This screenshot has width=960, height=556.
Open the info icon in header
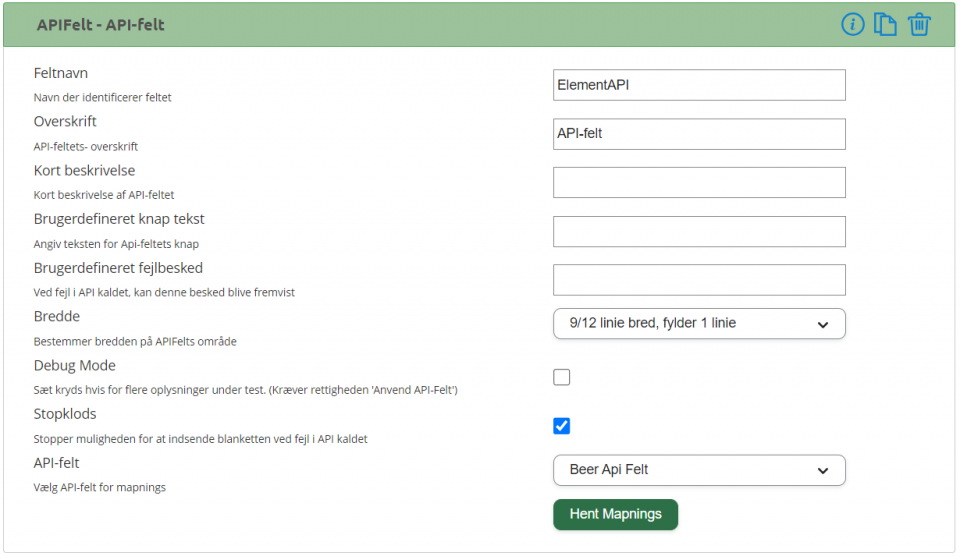[x=852, y=24]
